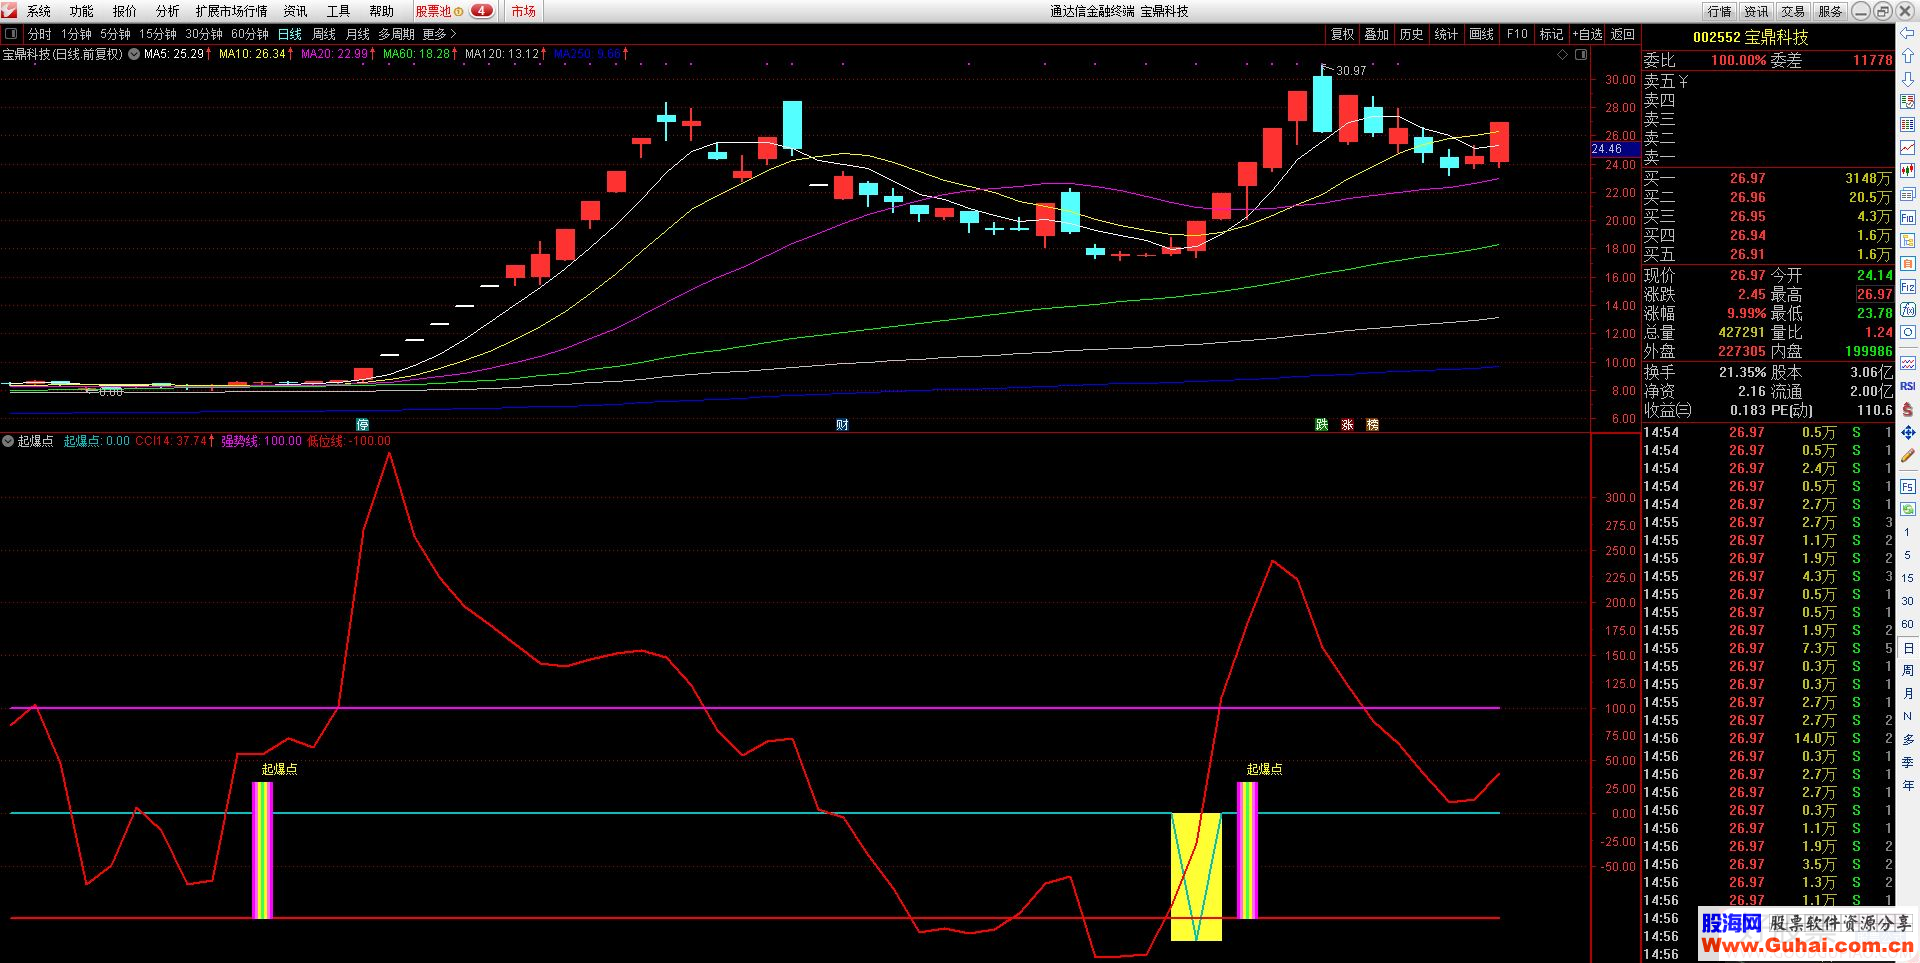
Task: Click the wavy indicator line sidebar icon
Action: [x=1908, y=363]
